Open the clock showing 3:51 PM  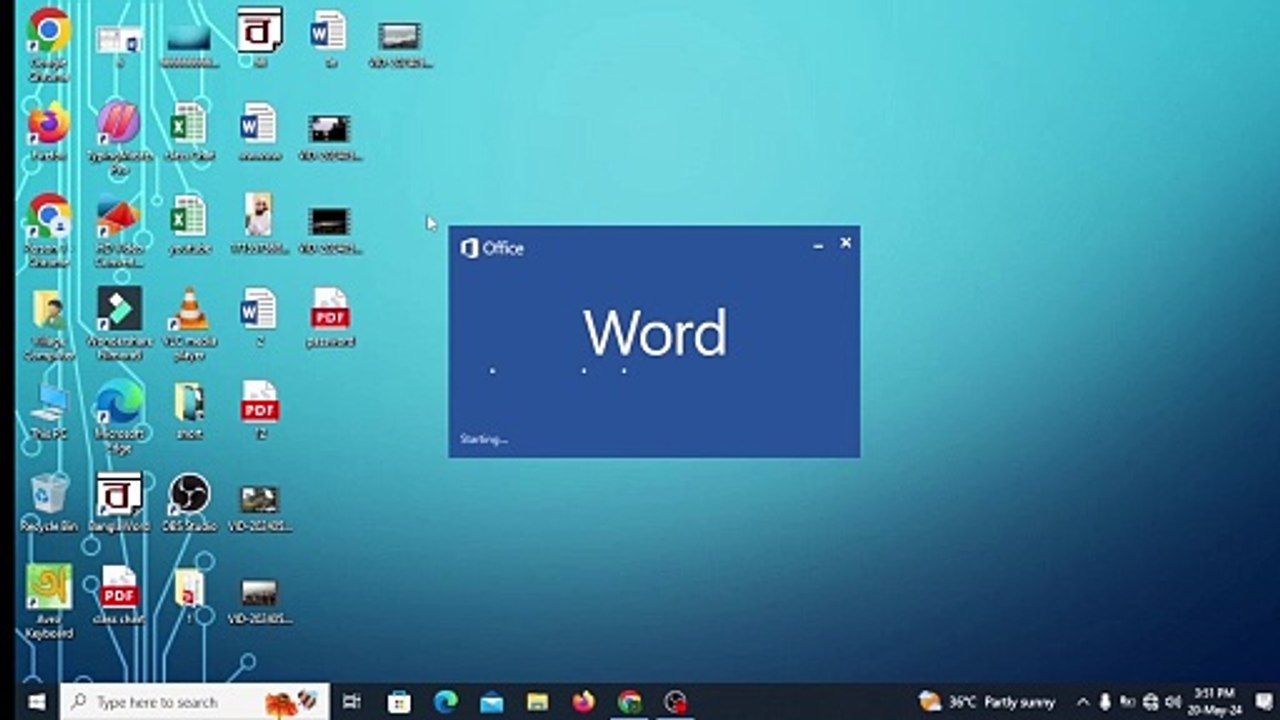[x=1214, y=701]
